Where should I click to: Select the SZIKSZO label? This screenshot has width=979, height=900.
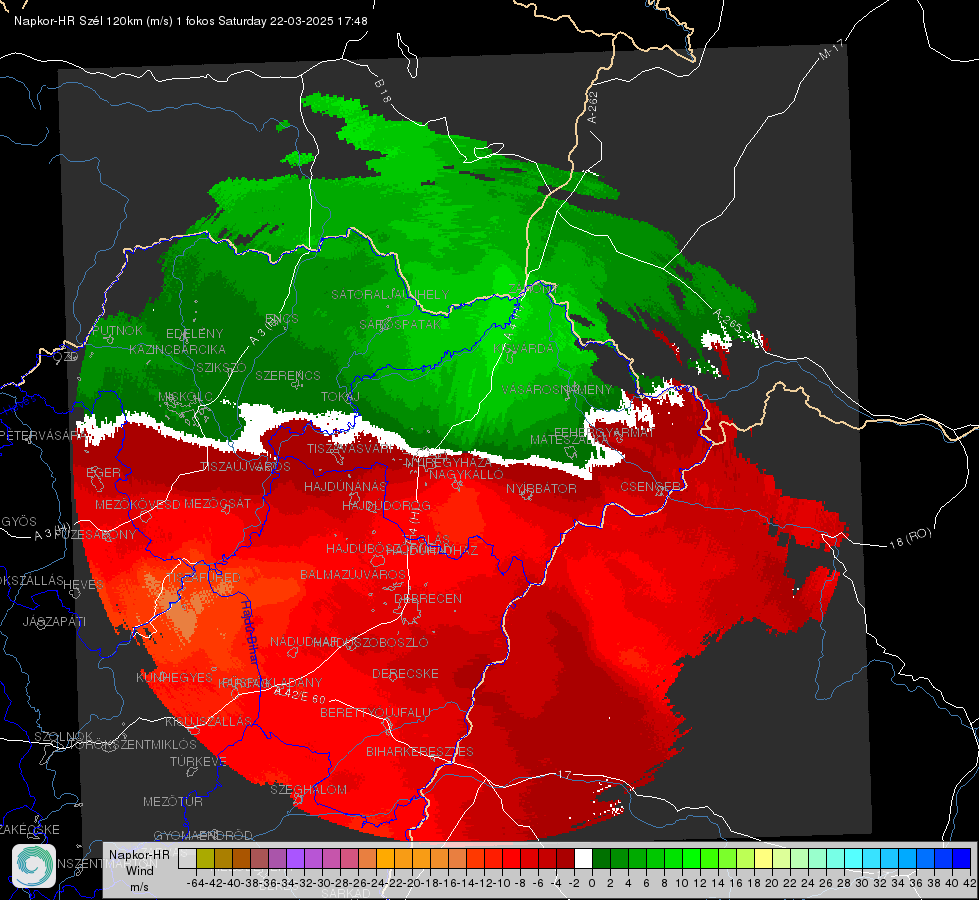tap(221, 367)
